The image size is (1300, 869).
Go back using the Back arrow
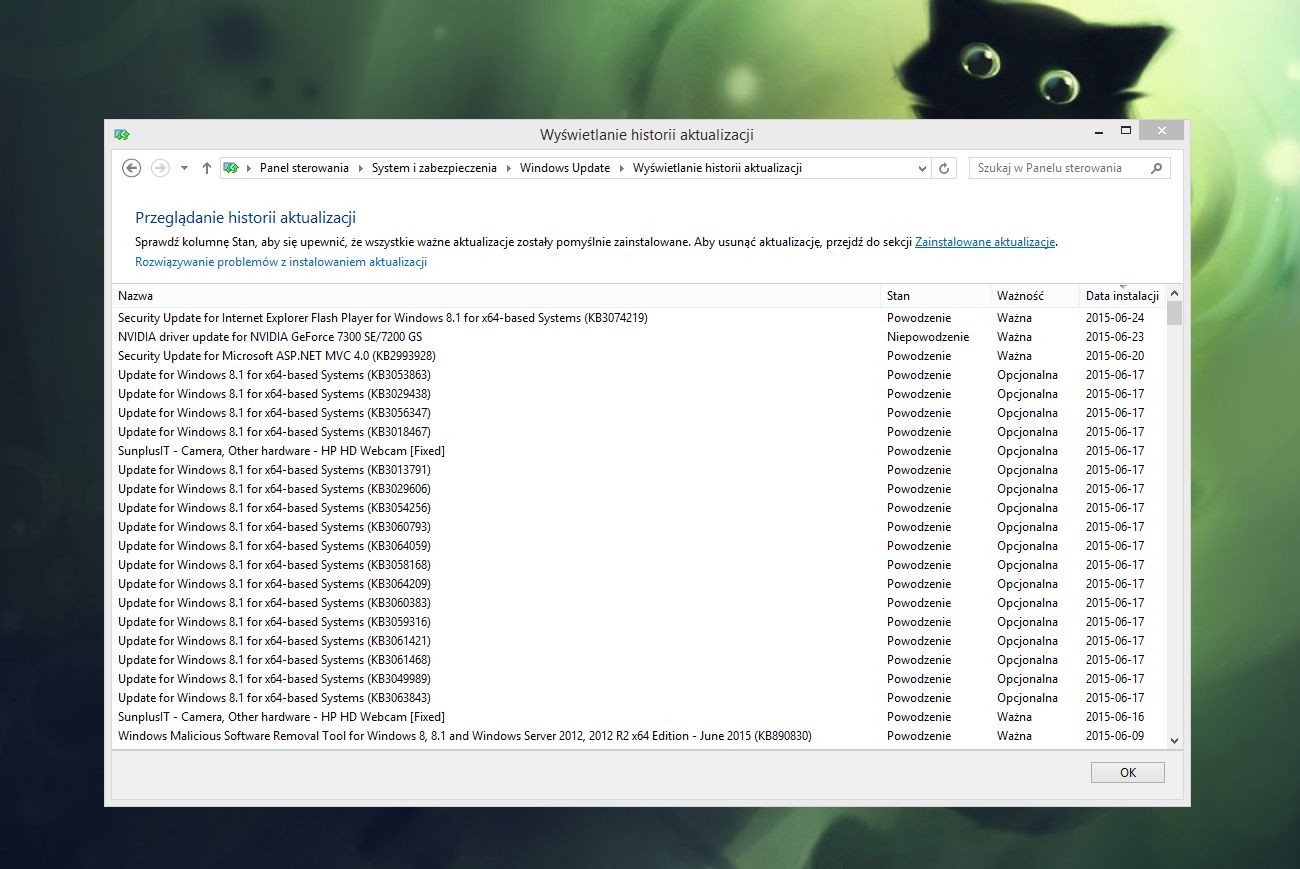click(x=131, y=168)
